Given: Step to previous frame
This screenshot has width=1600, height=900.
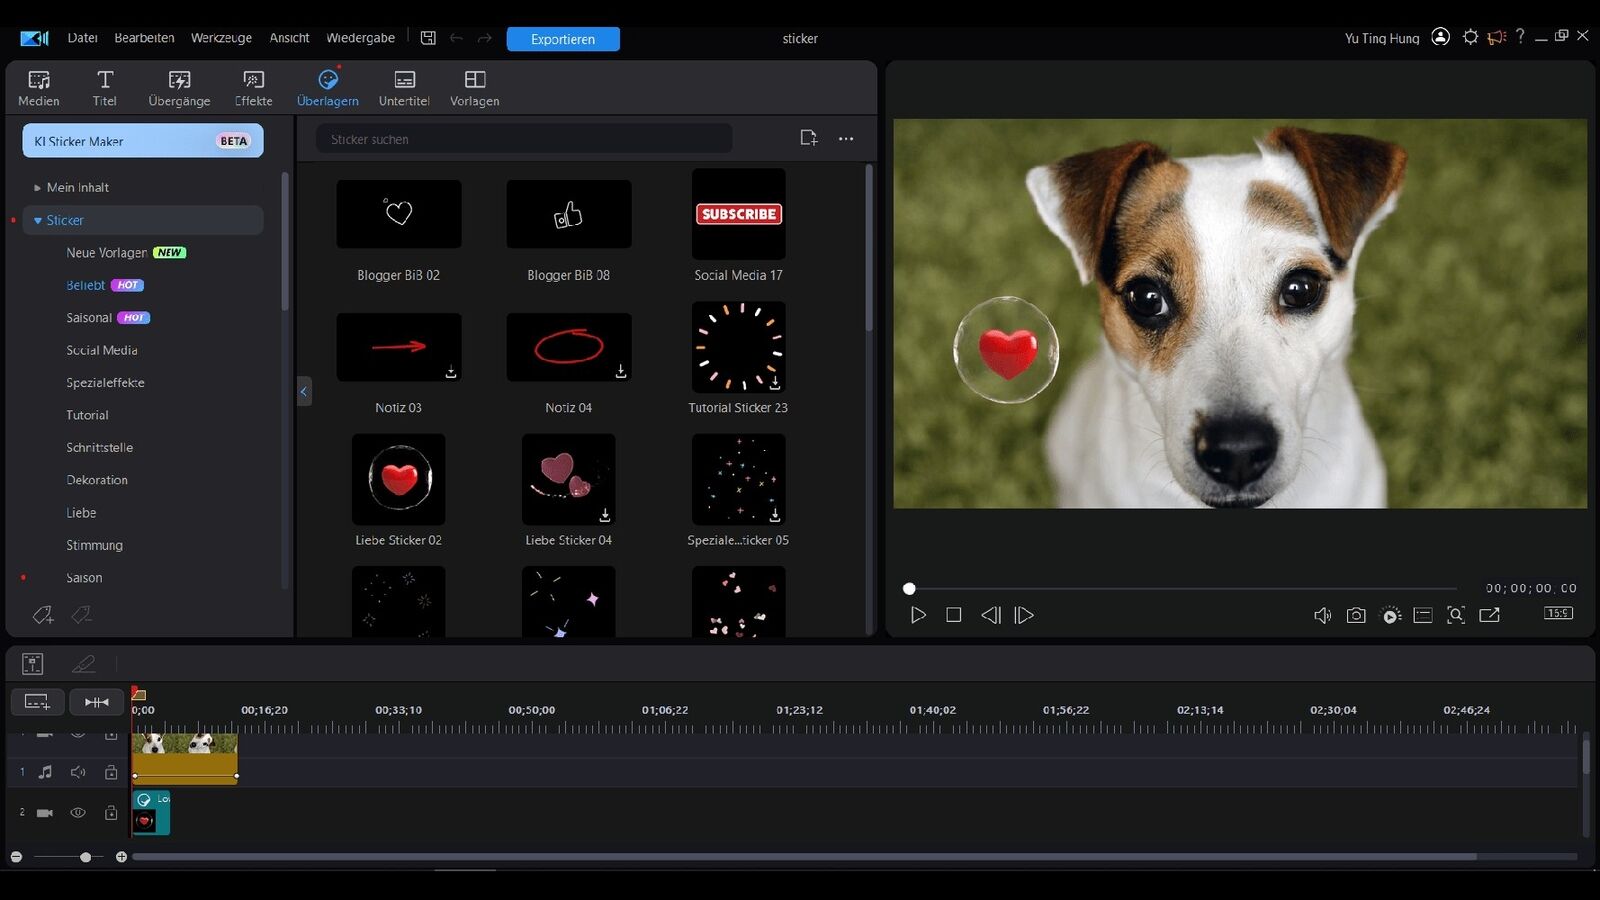Looking at the screenshot, I should point(990,615).
